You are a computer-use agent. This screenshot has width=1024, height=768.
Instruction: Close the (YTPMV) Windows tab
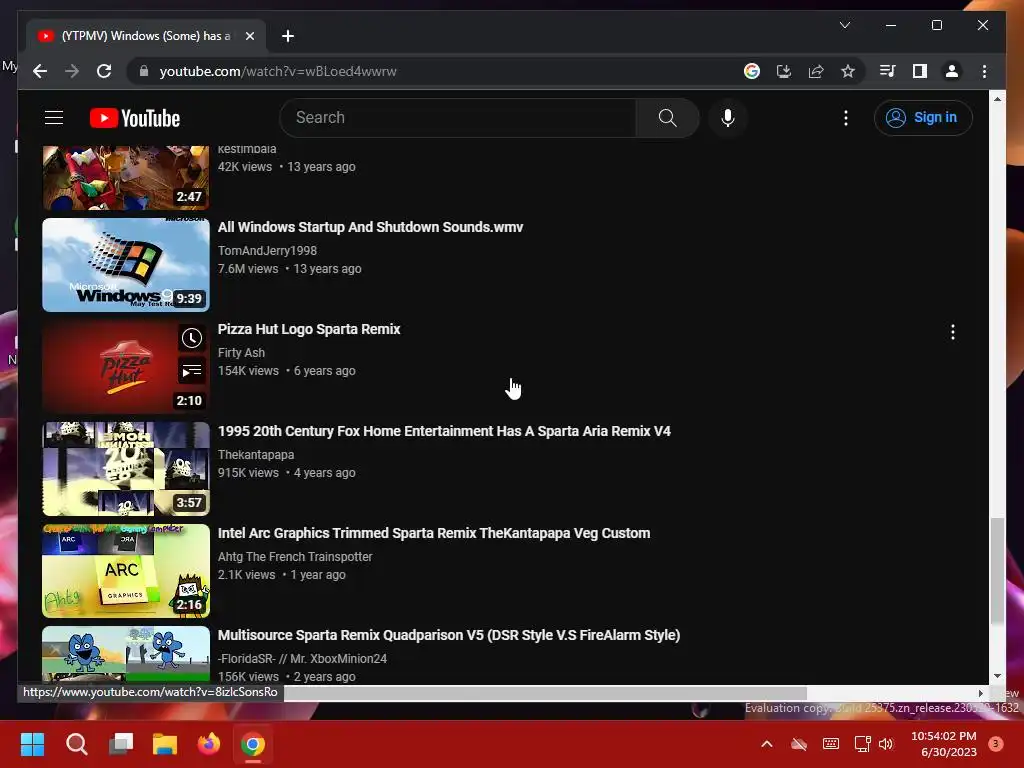tap(249, 36)
